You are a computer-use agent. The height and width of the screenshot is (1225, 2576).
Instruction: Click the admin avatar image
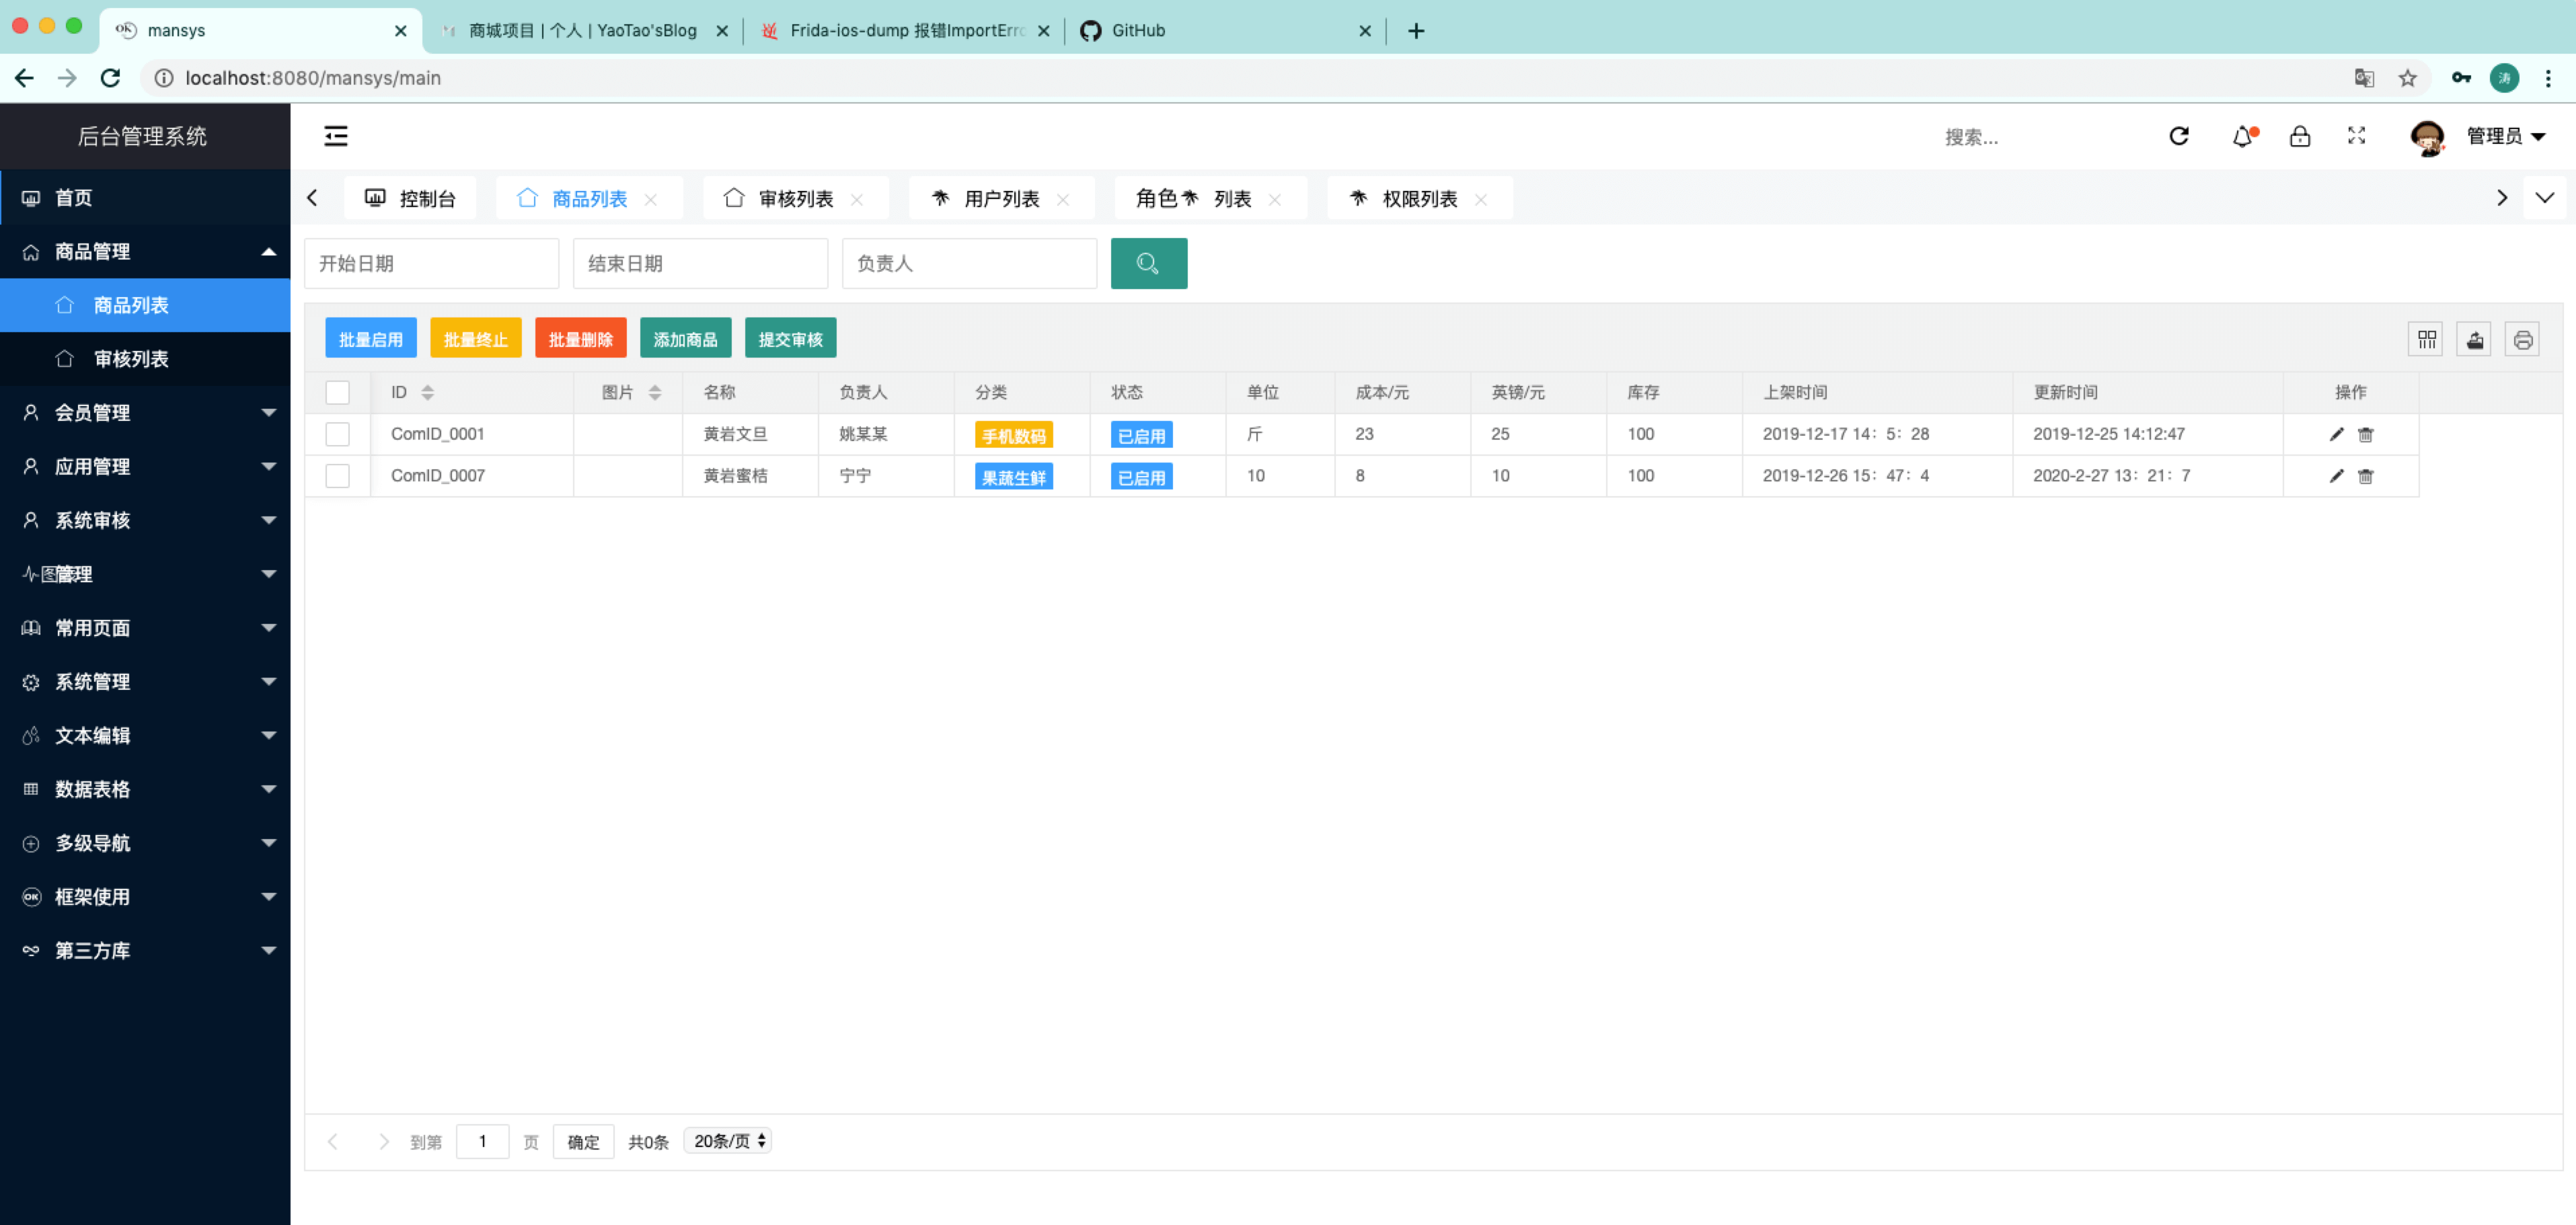coord(2427,137)
